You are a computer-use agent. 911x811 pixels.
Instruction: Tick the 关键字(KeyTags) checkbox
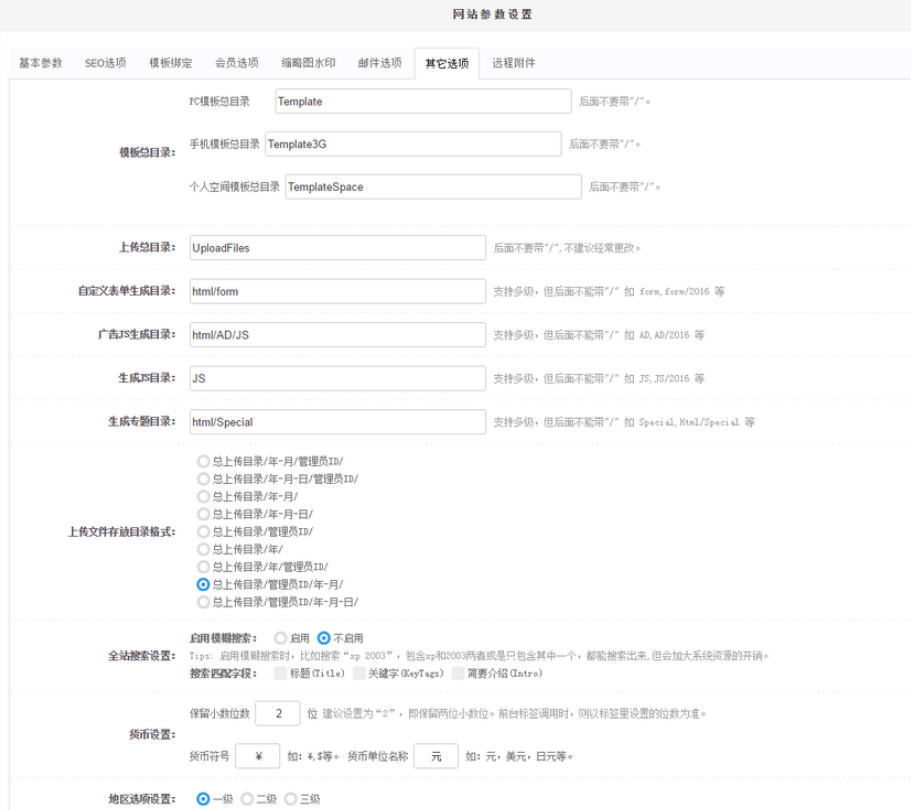coord(359,673)
